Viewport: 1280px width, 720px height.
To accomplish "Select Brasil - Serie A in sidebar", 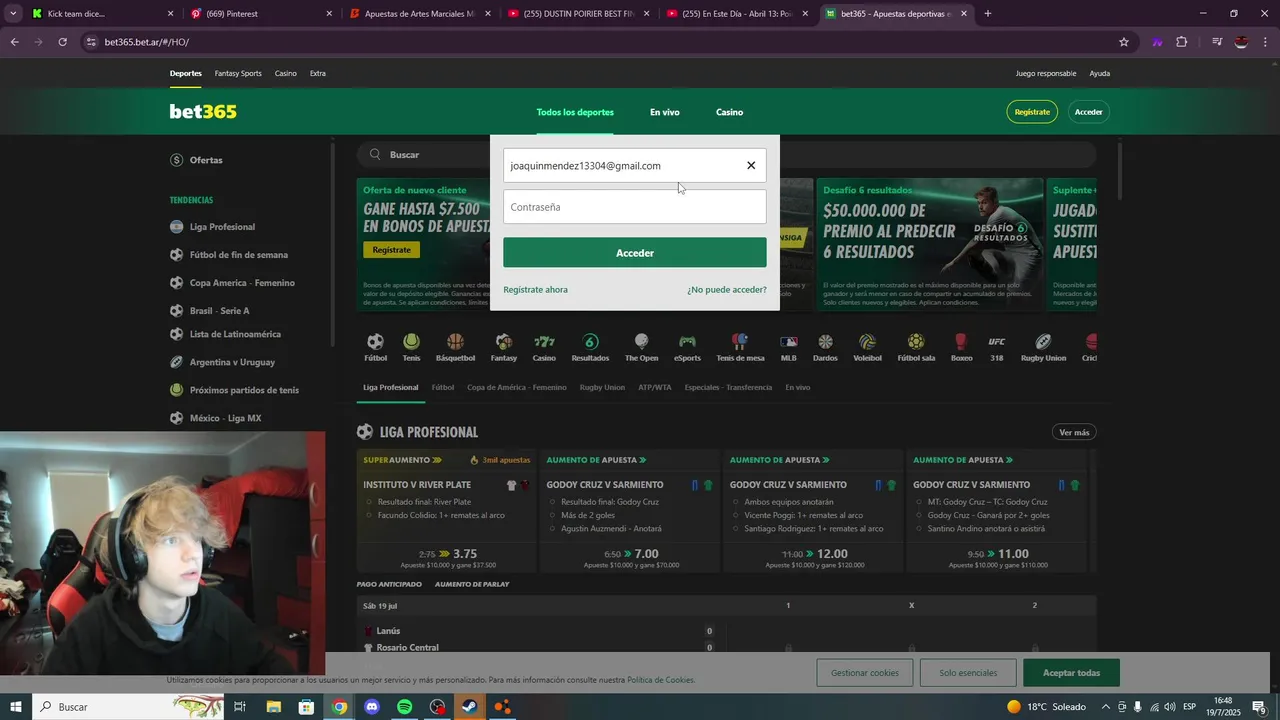I will coord(219,311).
